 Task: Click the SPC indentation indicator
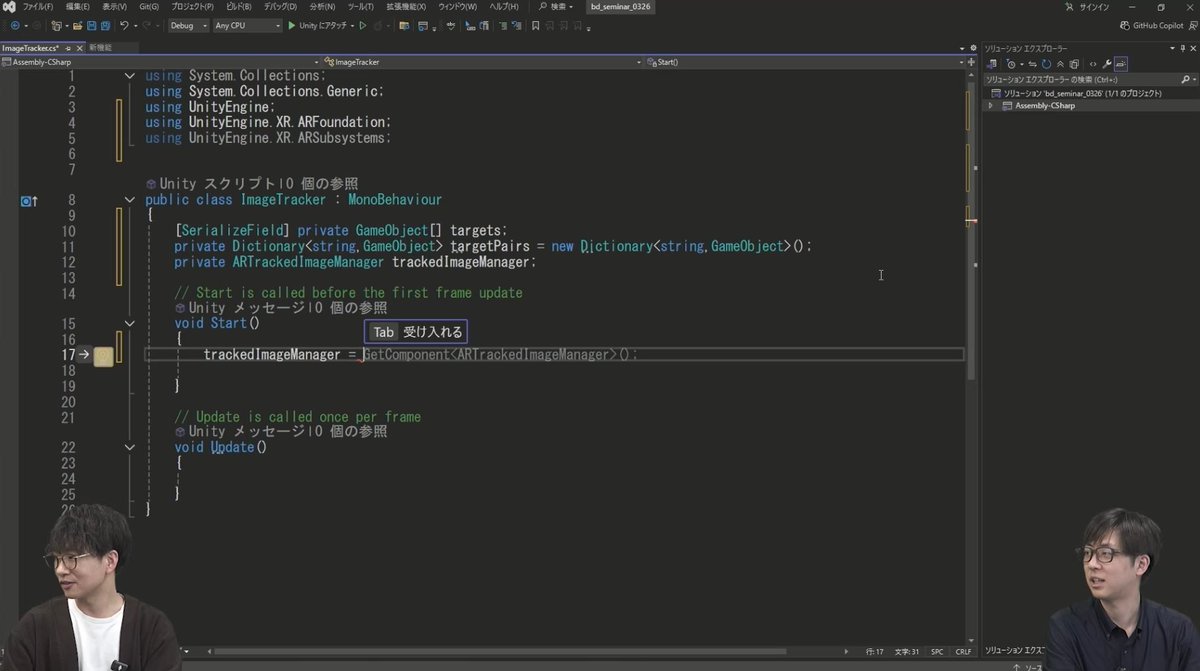[x=937, y=651]
